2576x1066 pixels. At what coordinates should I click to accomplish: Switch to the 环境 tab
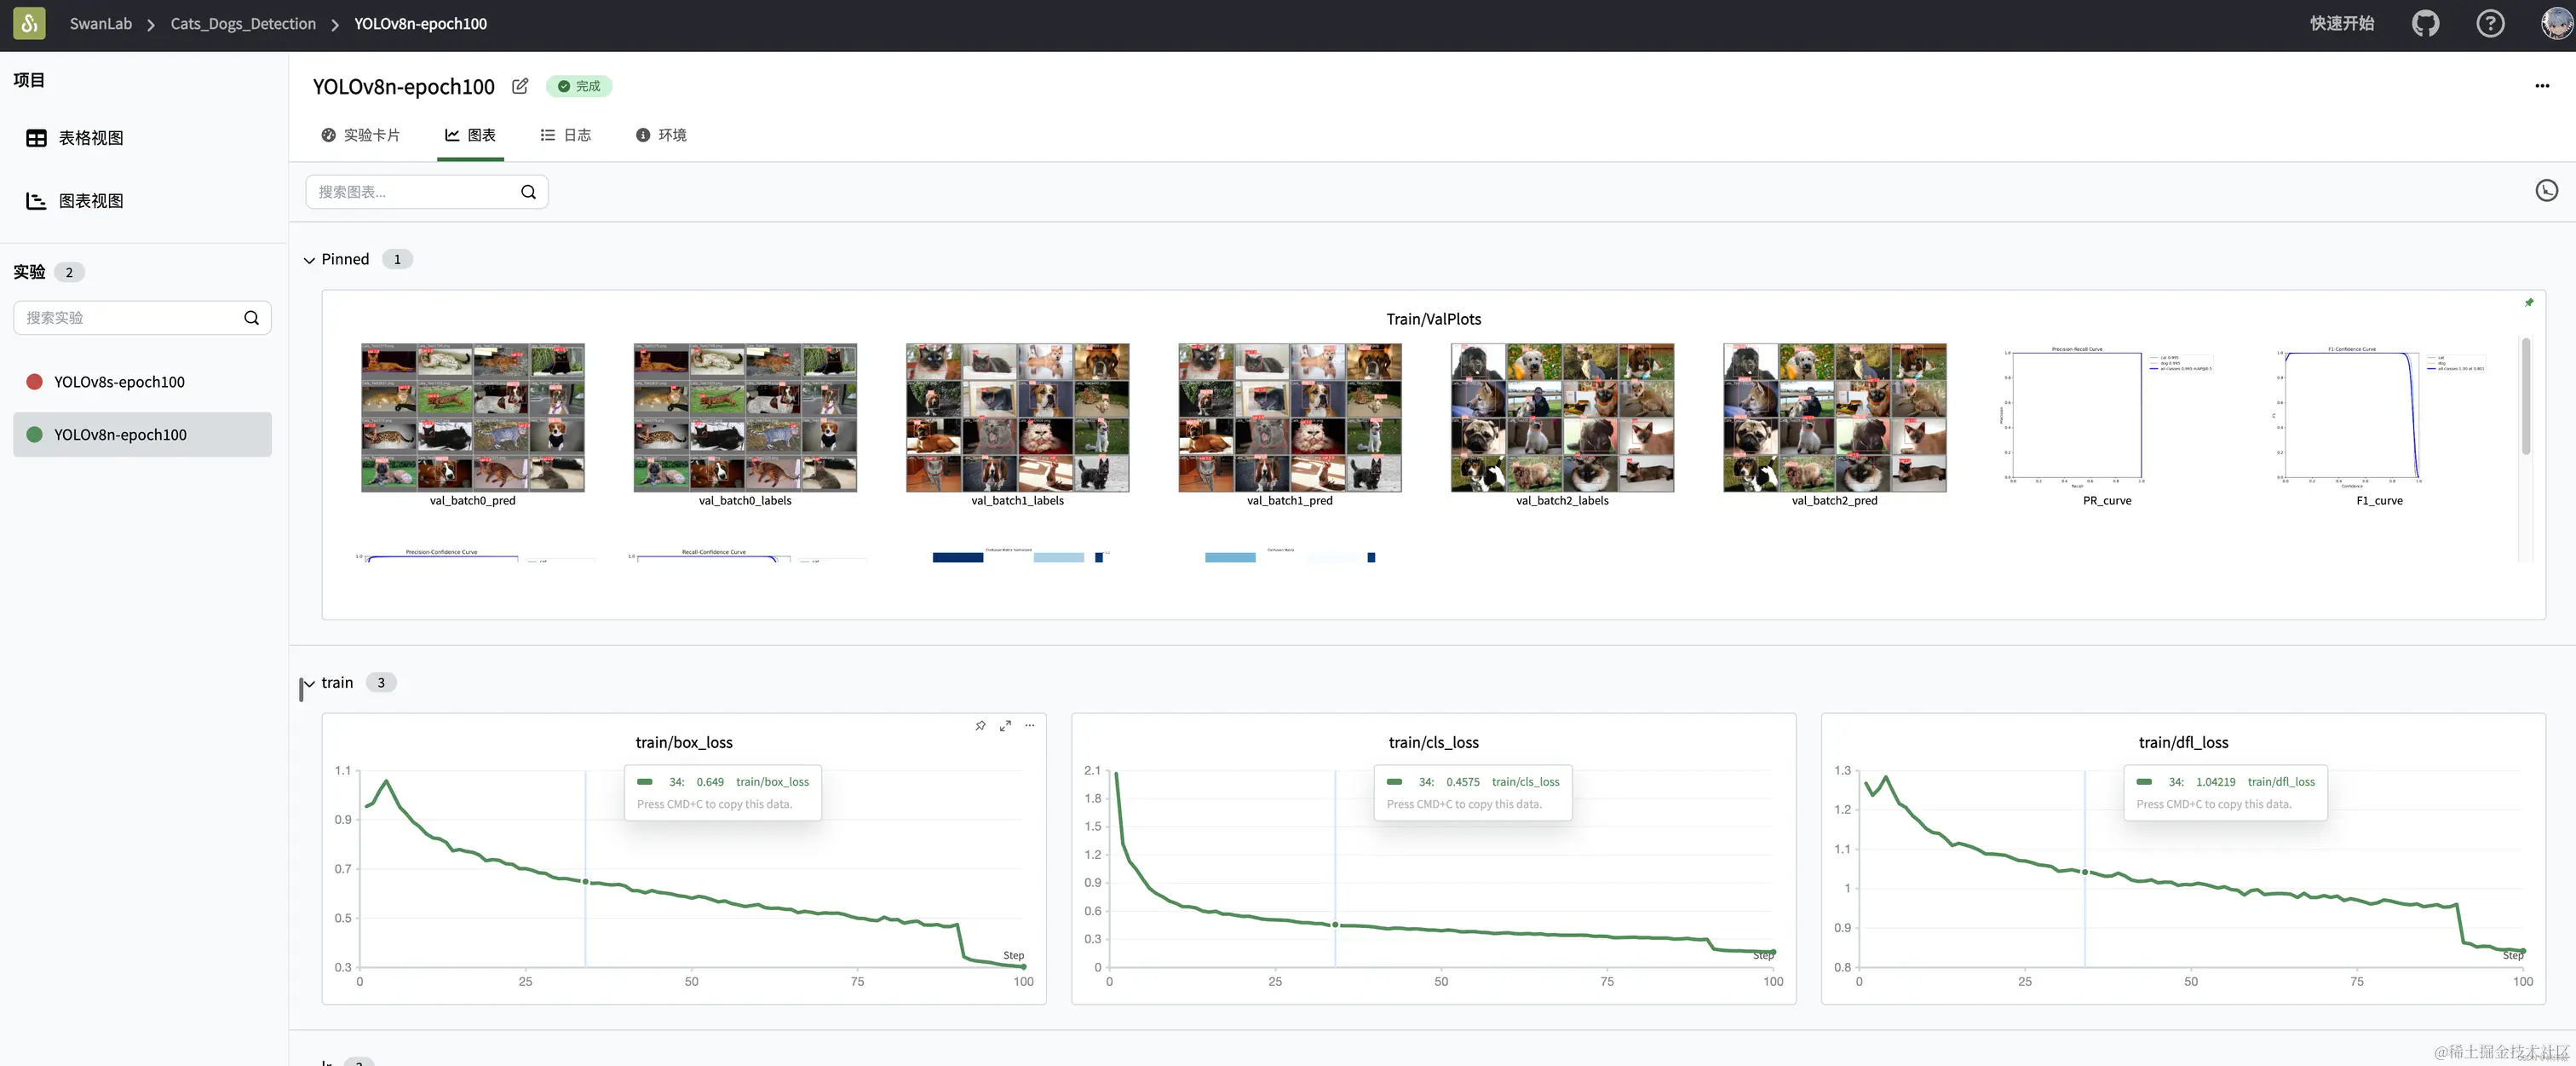pos(661,135)
